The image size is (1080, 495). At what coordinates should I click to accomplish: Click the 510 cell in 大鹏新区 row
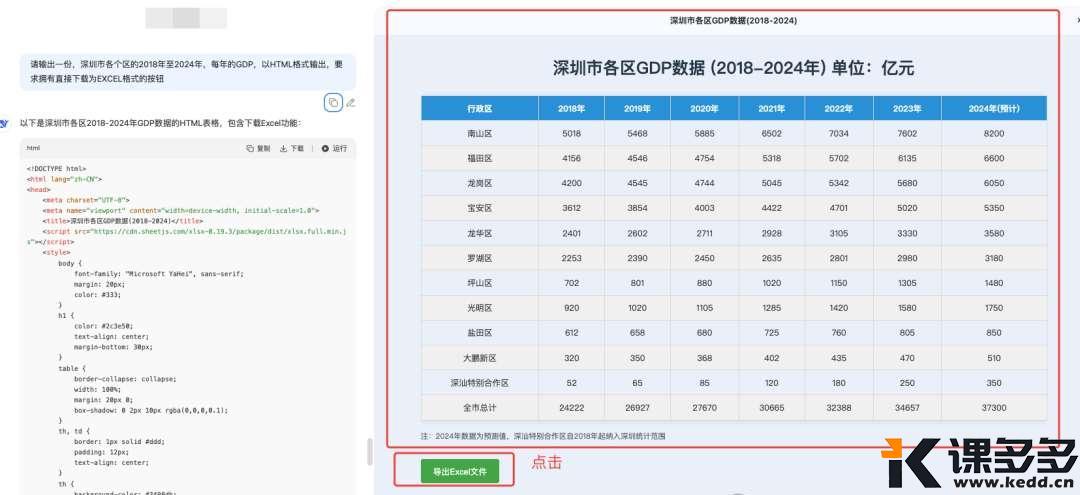click(994, 358)
